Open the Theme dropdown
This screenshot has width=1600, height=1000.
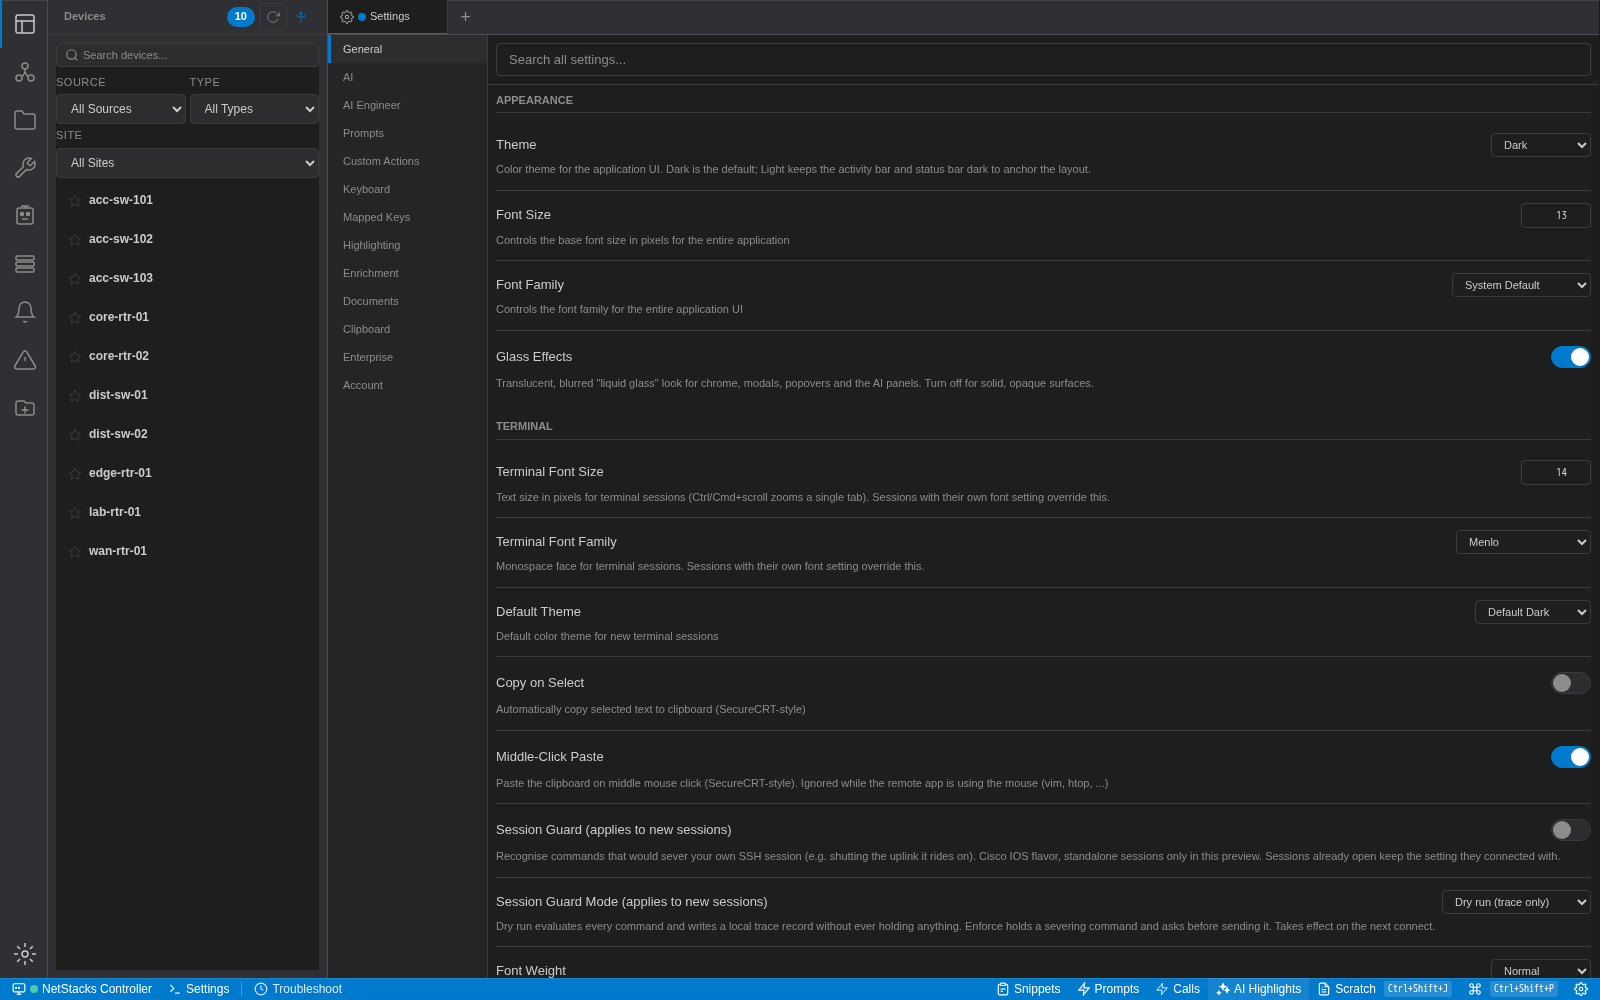click(x=1541, y=145)
